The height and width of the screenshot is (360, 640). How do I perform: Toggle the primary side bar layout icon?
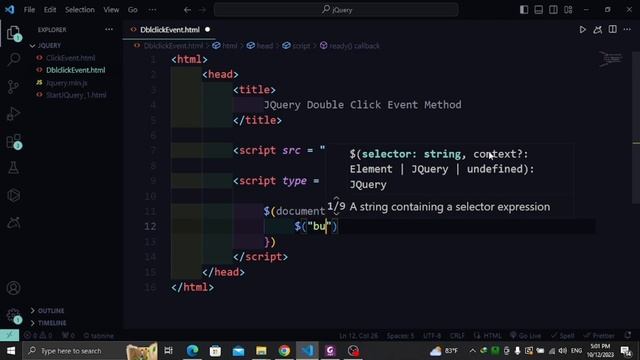pyautogui.click(x=524, y=10)
